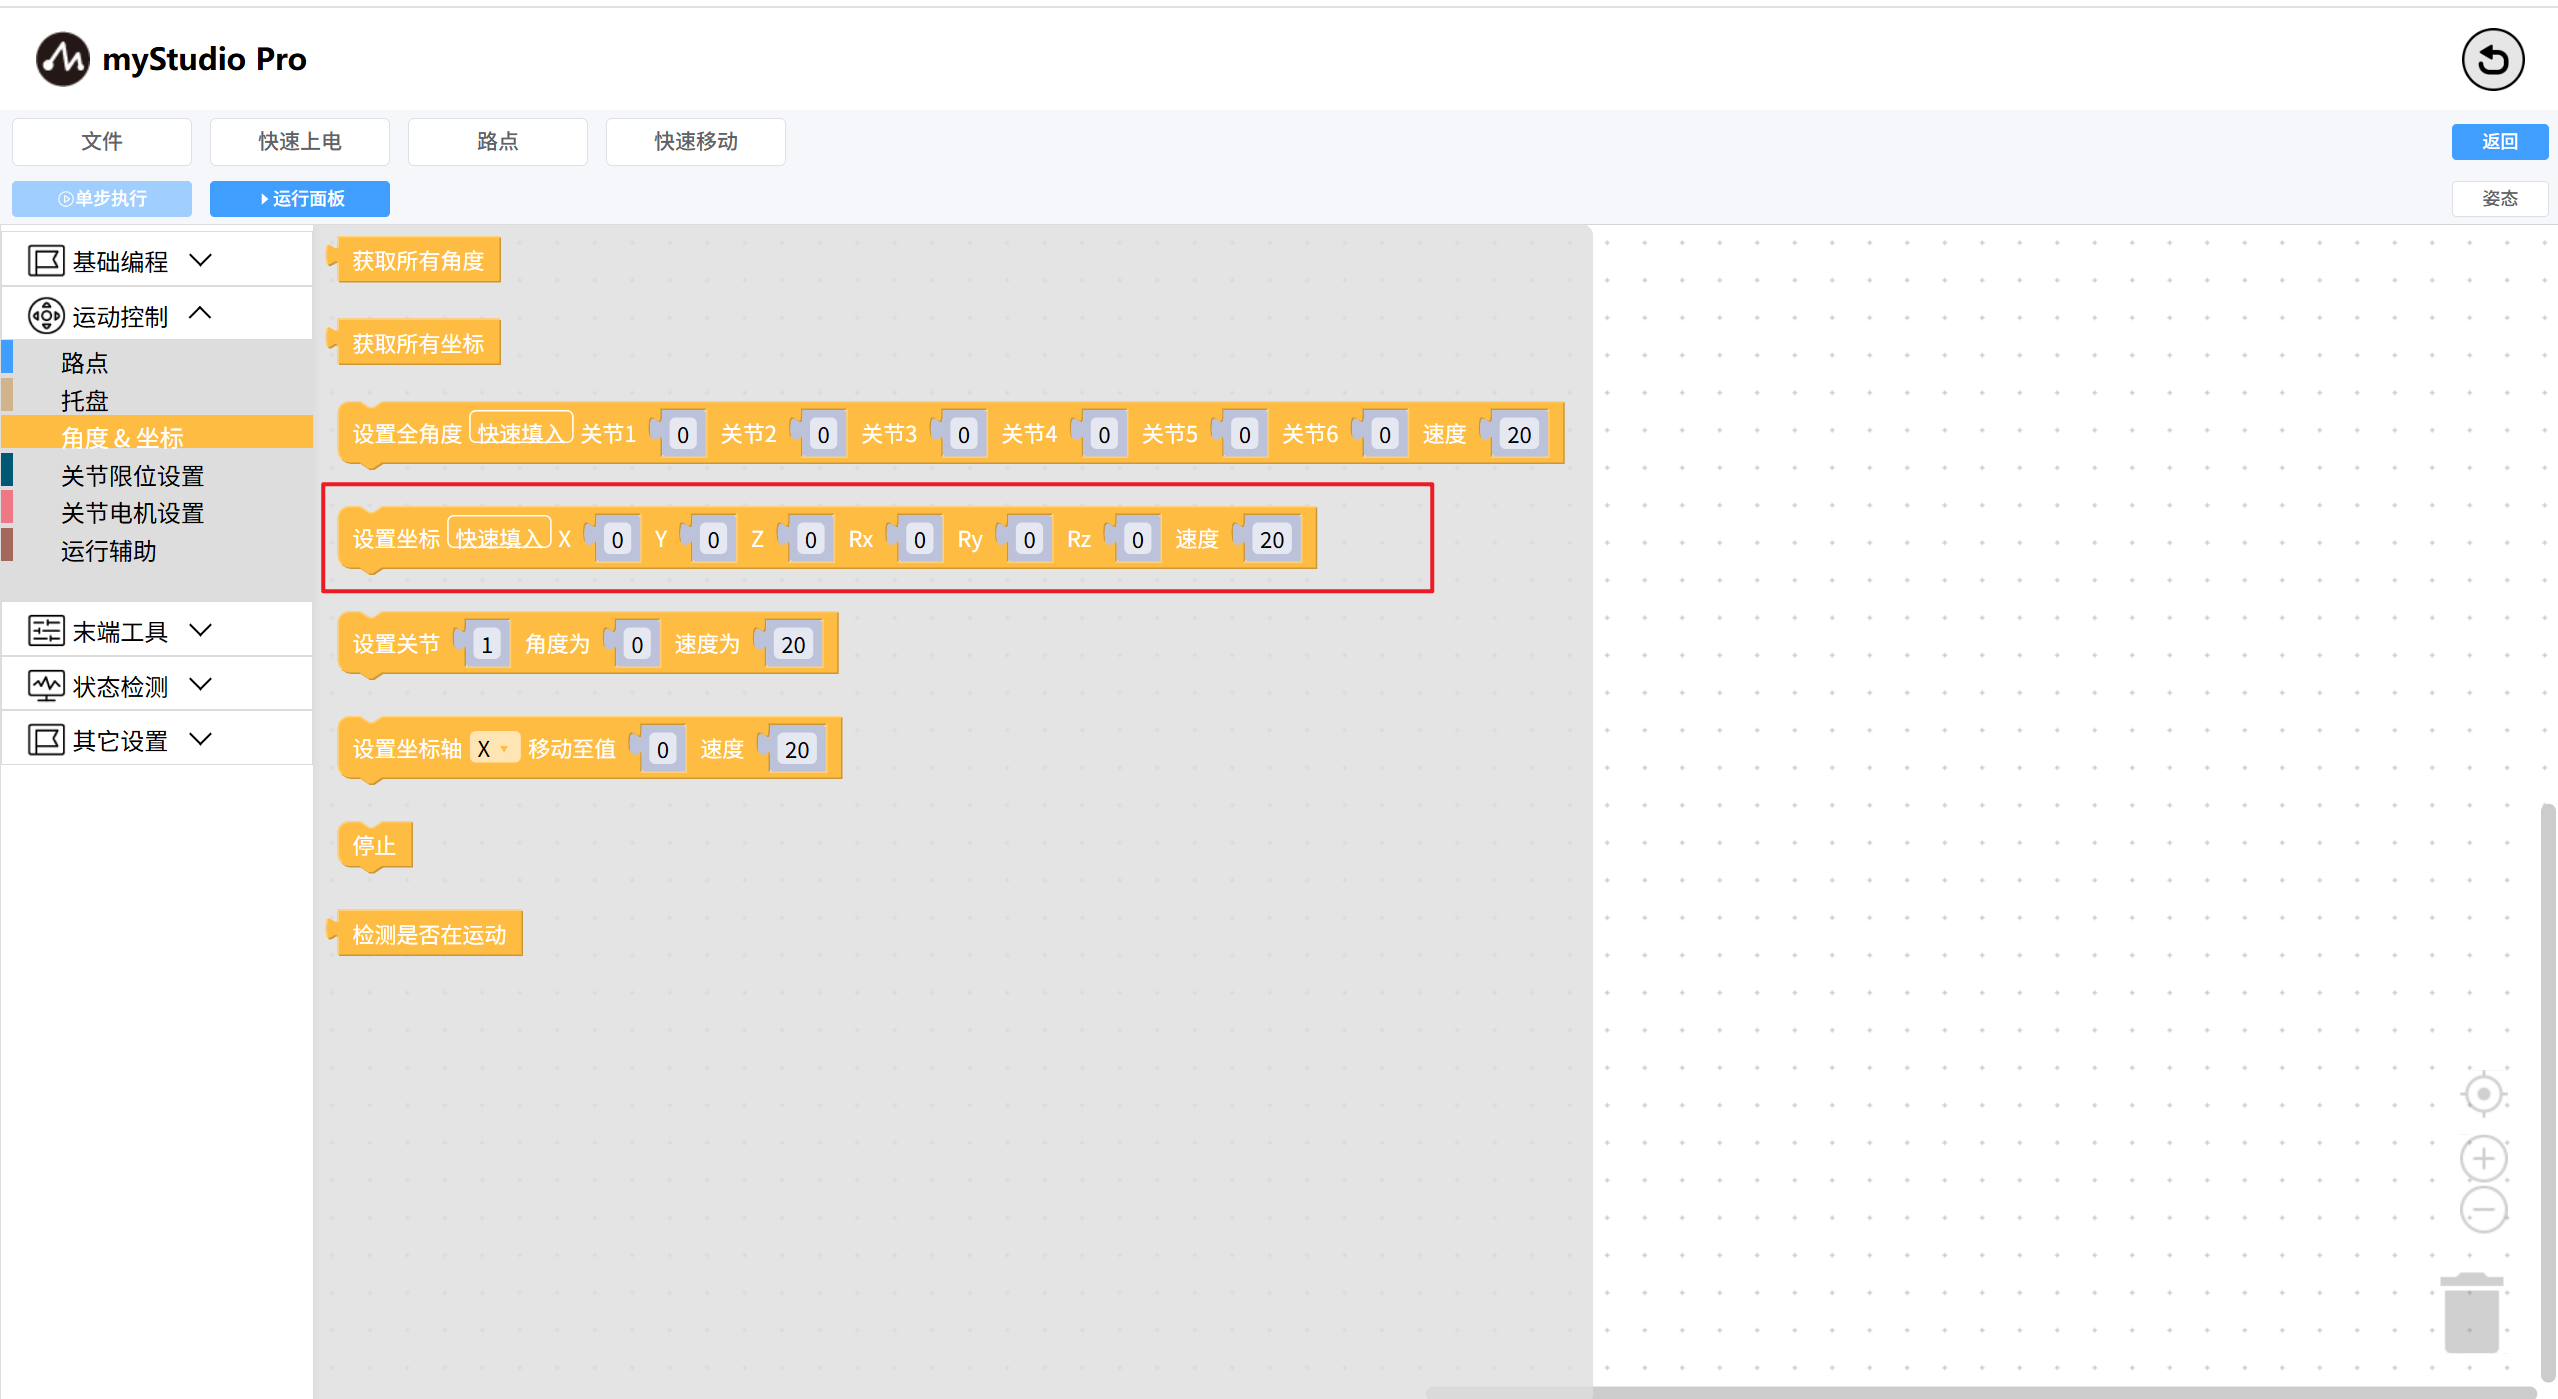Viewport: 2558px width, 1399px height.
Task: Click the myStudio Pro logo icon
Action: (62, 59)
